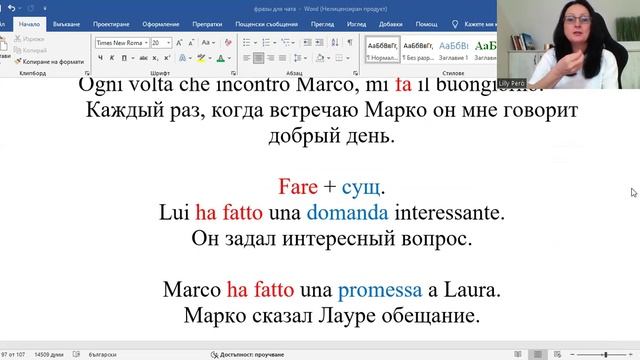Switch to the Начало tab

(29, 24)
